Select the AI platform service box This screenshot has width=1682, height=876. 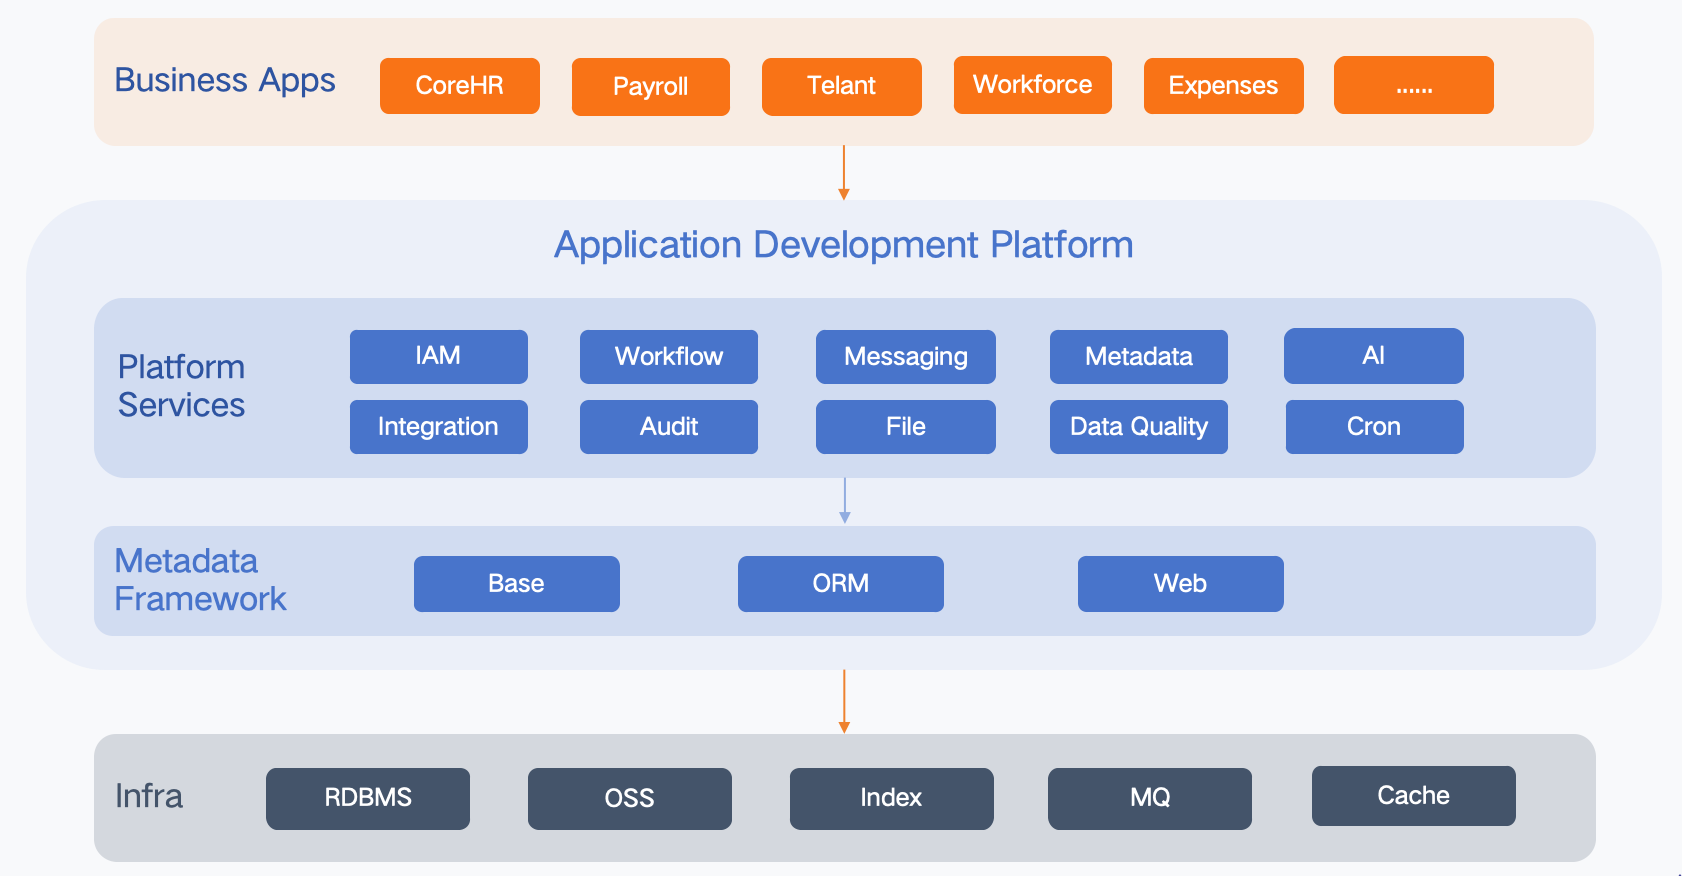point(1373,356)
